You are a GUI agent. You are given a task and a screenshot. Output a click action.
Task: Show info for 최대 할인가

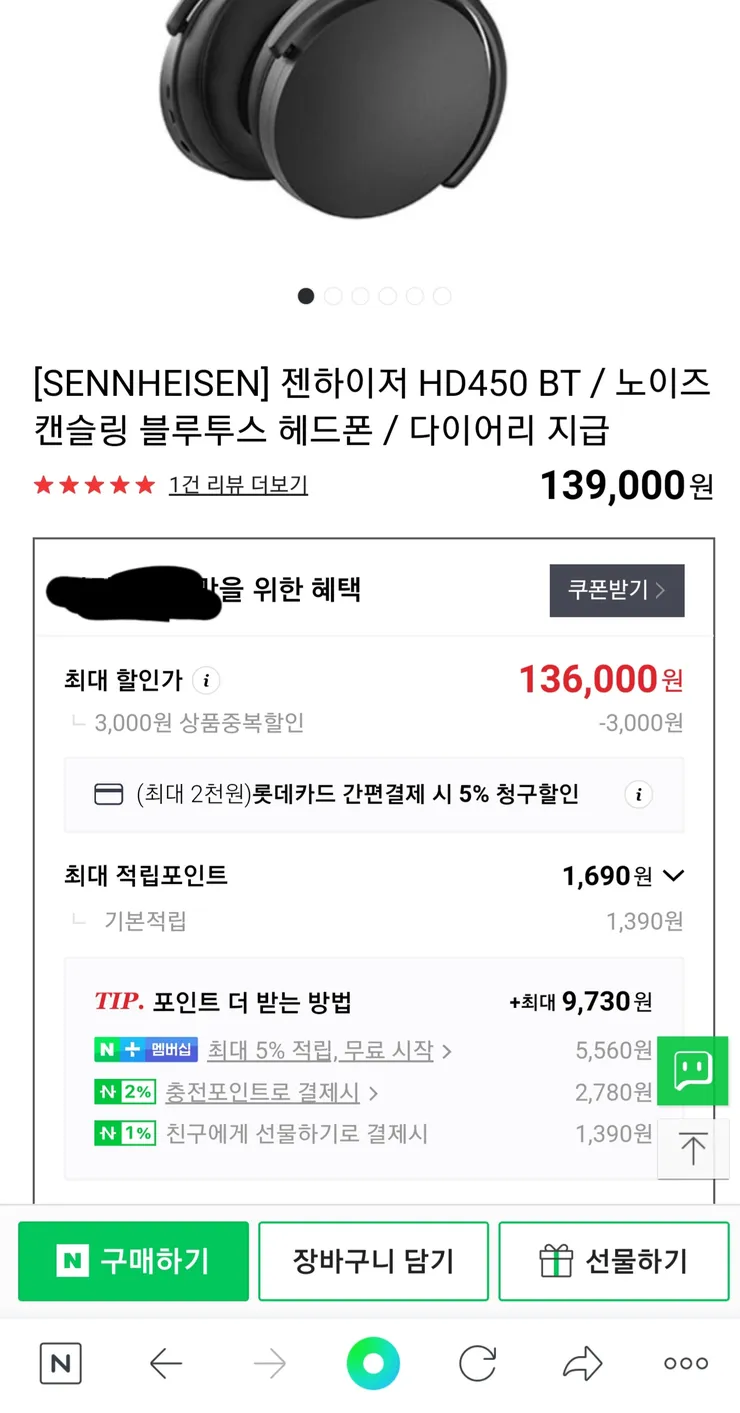[x=206, y=681]
